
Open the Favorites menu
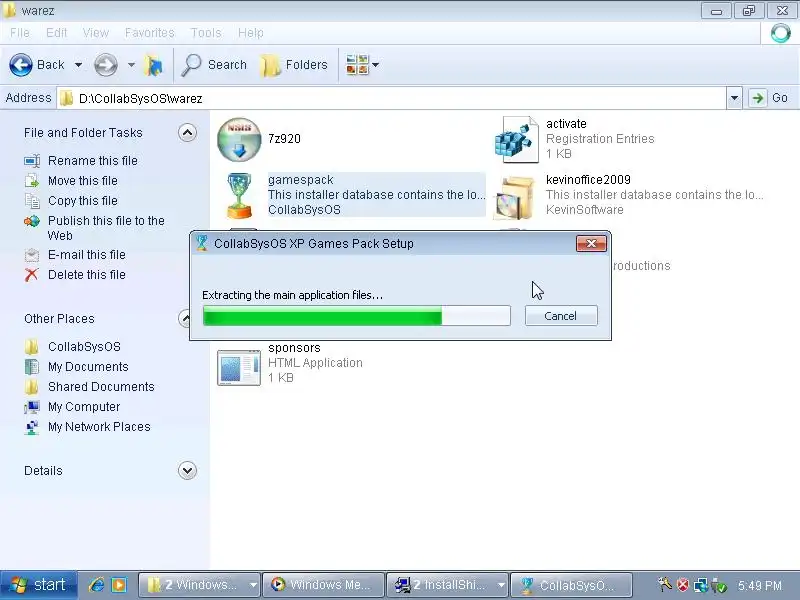[149, 33]
